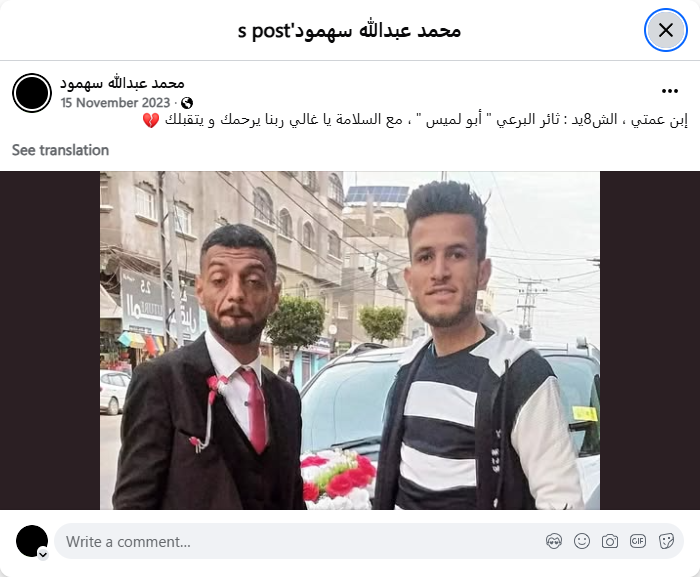Insert an avatar sticker in the comment

pyautogui.click(x=554, y=541)
